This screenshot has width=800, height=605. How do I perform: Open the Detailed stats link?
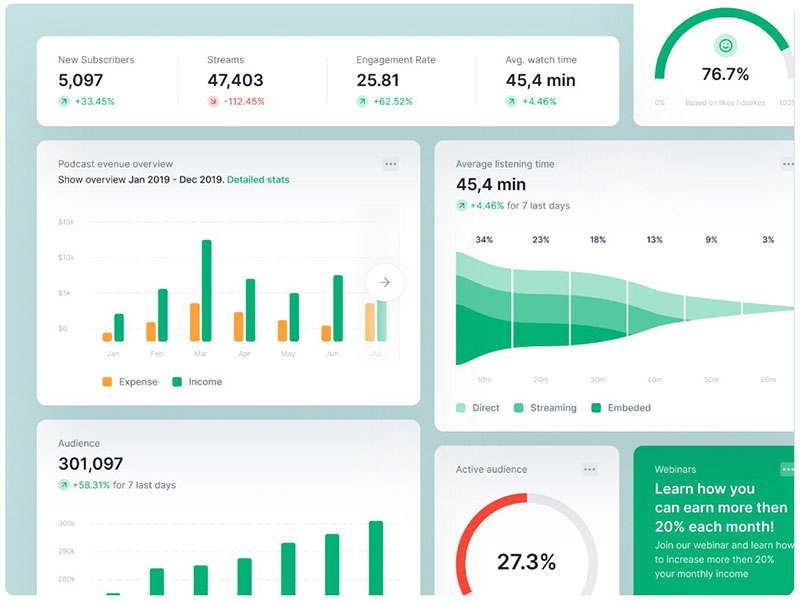click(258, 180)
